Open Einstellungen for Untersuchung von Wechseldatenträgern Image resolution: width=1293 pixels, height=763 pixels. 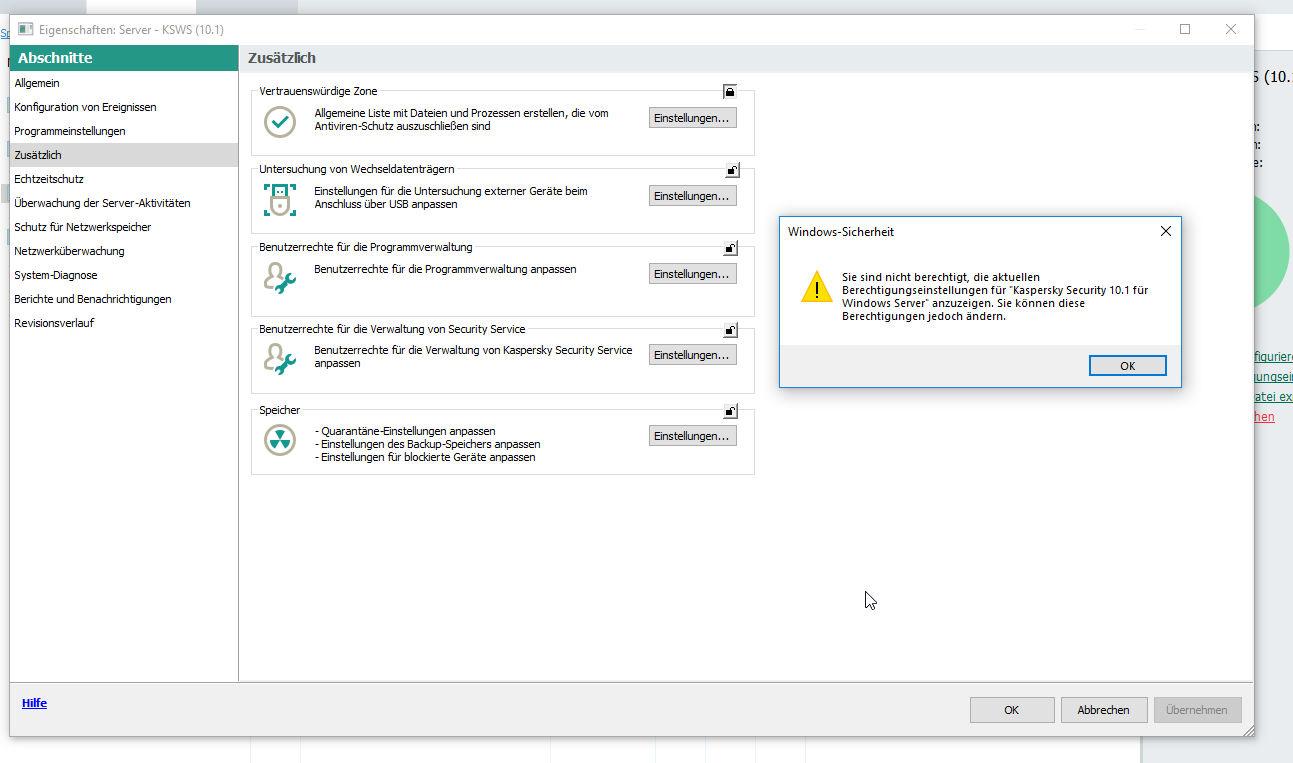tap(693, 196)
